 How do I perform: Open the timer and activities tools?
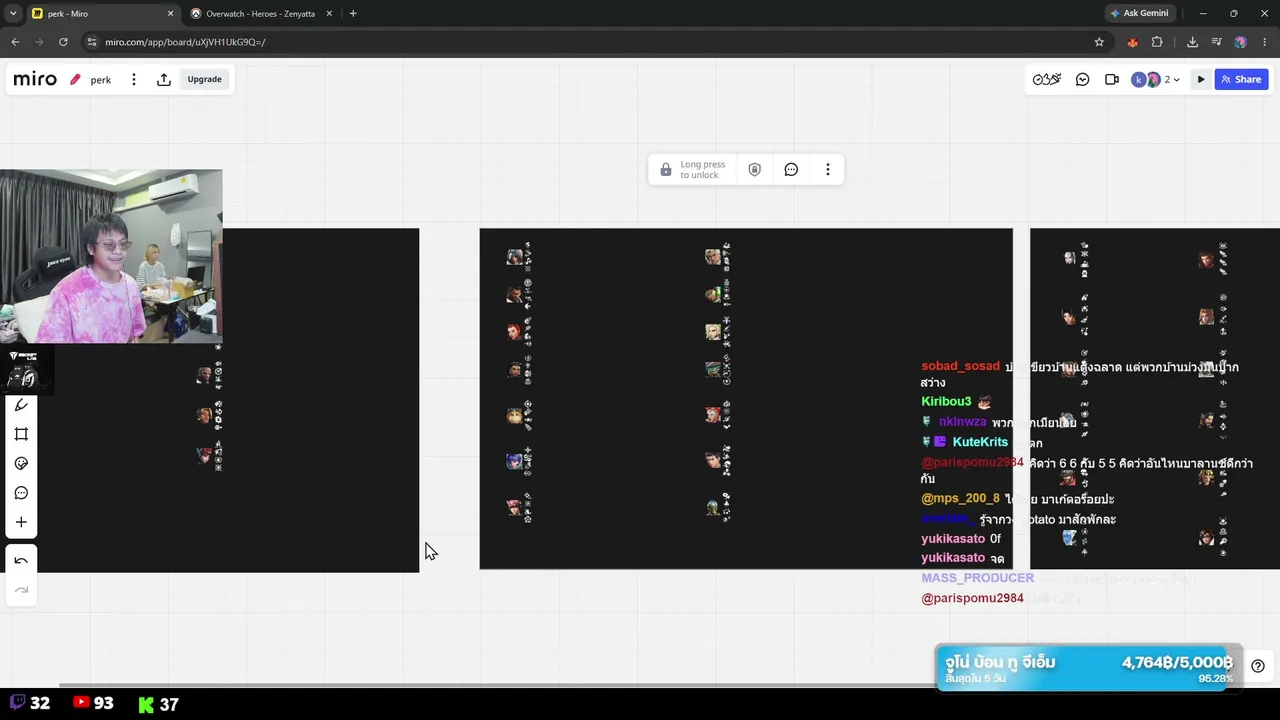1047,80
